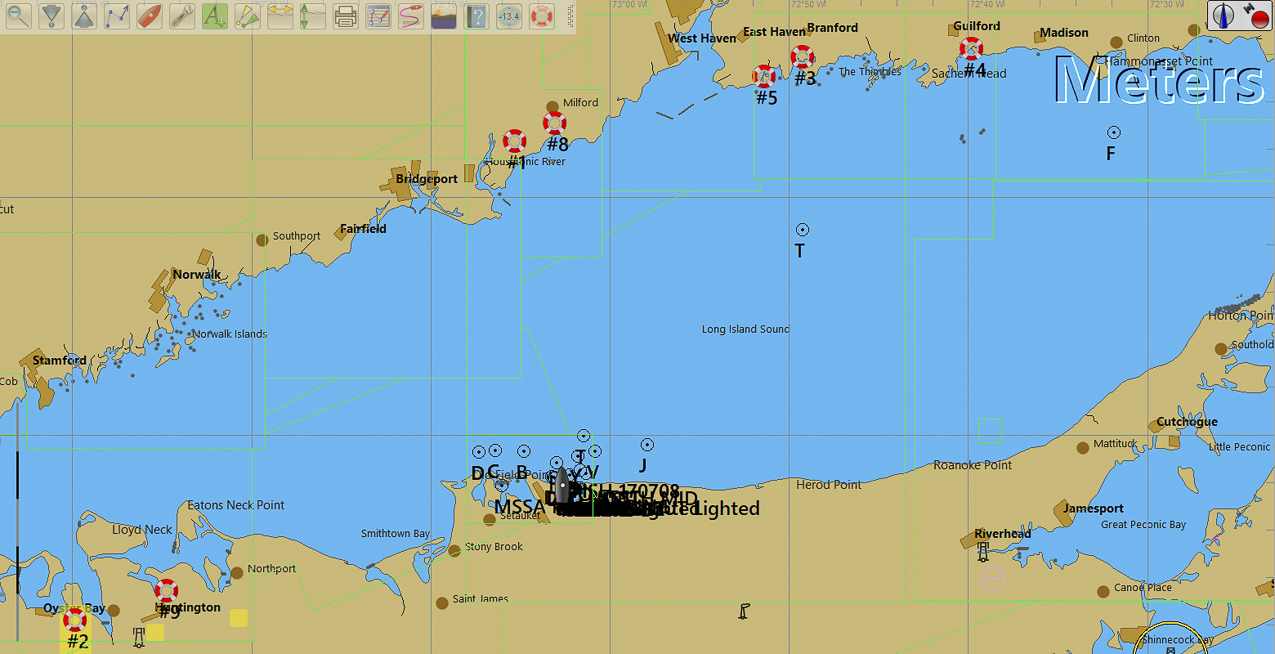Print the chart using printer icon
Screen dimensions: 1275x654
pos(345,16)
